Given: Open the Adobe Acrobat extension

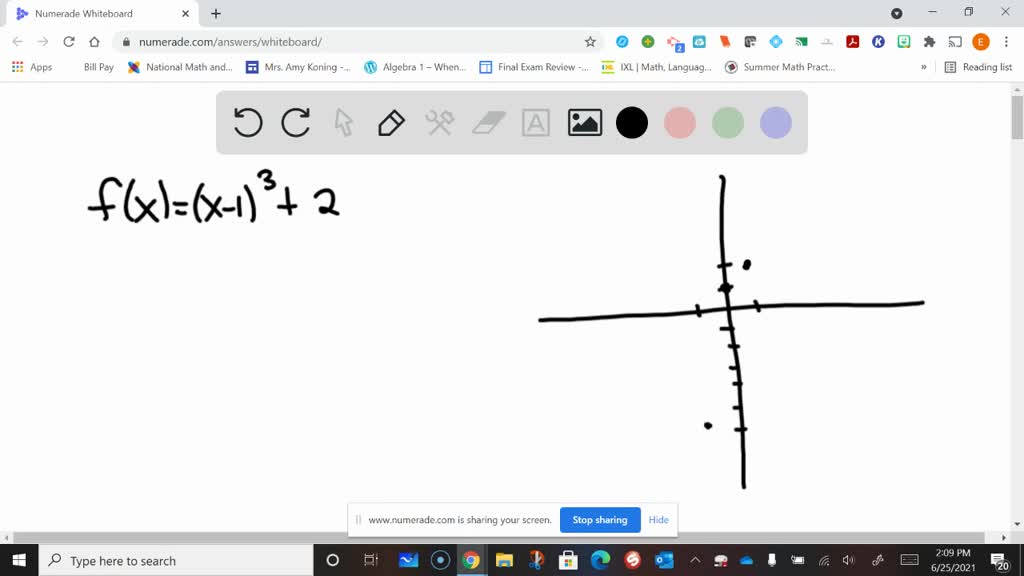Looking at the screenshot, I should [852, 42].
